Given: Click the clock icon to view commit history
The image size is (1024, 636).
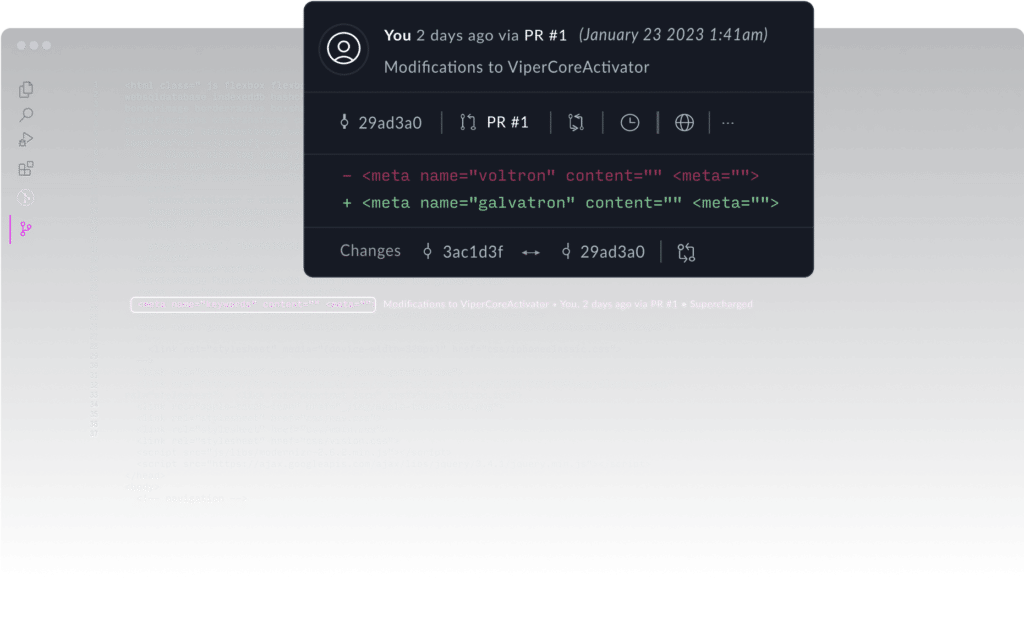Looking at the screenshot, I should [630, 122].
